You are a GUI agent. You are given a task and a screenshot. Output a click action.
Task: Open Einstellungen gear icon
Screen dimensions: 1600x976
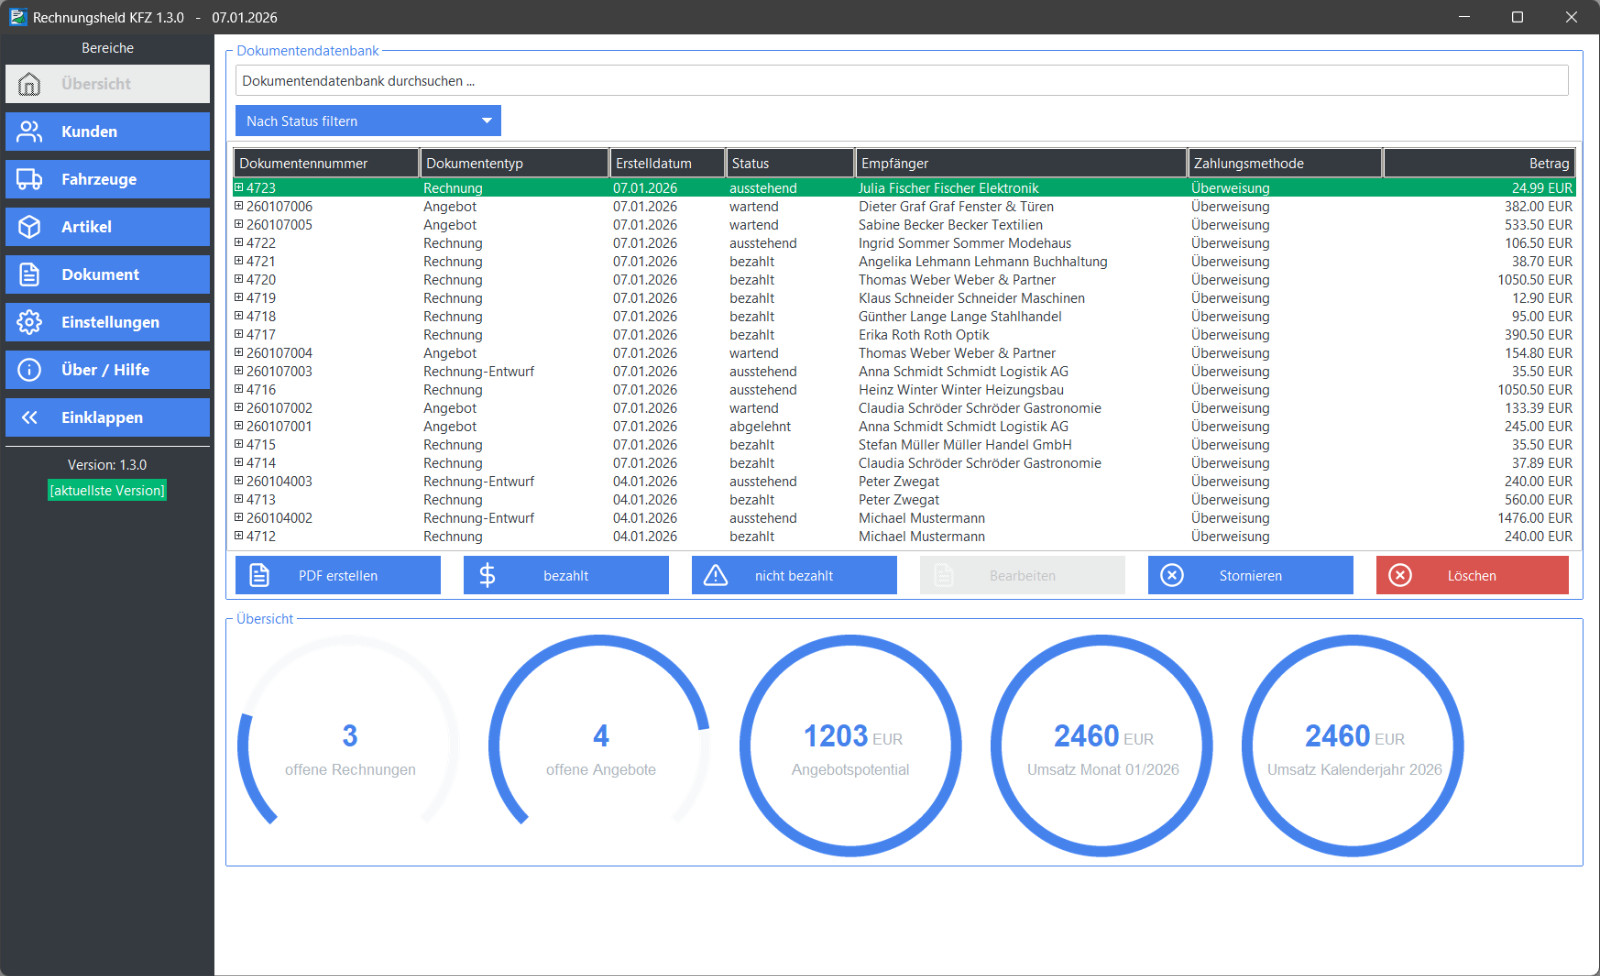pyautogui.click(x=30, y=322)
